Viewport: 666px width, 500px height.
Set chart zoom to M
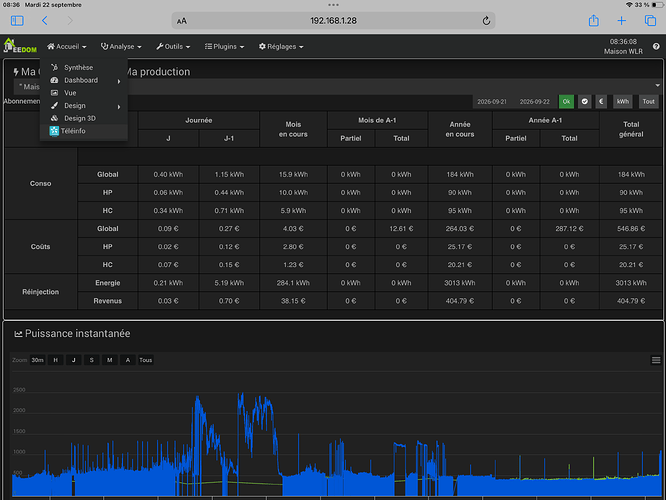(x=110, y=360)
